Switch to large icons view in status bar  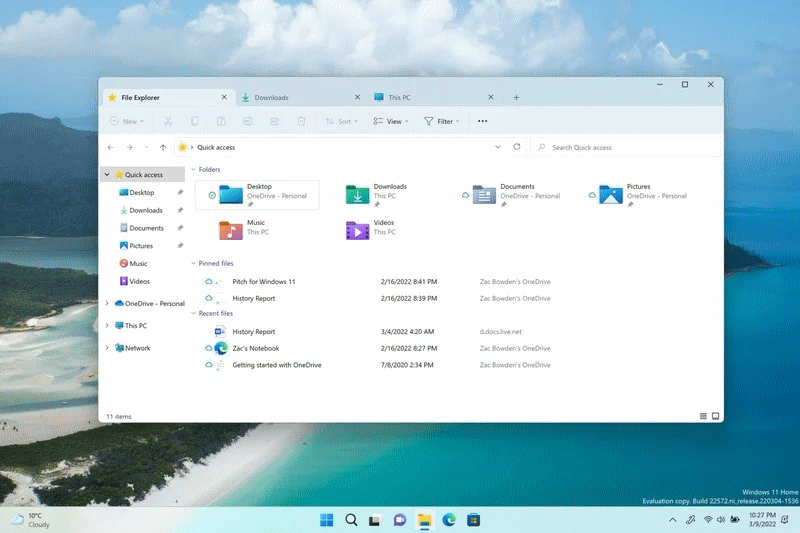pyautogui.click(x=715, y=416)
